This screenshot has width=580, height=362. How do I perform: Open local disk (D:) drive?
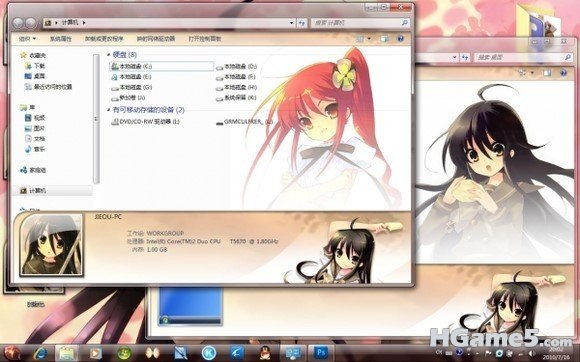point(236,67)
